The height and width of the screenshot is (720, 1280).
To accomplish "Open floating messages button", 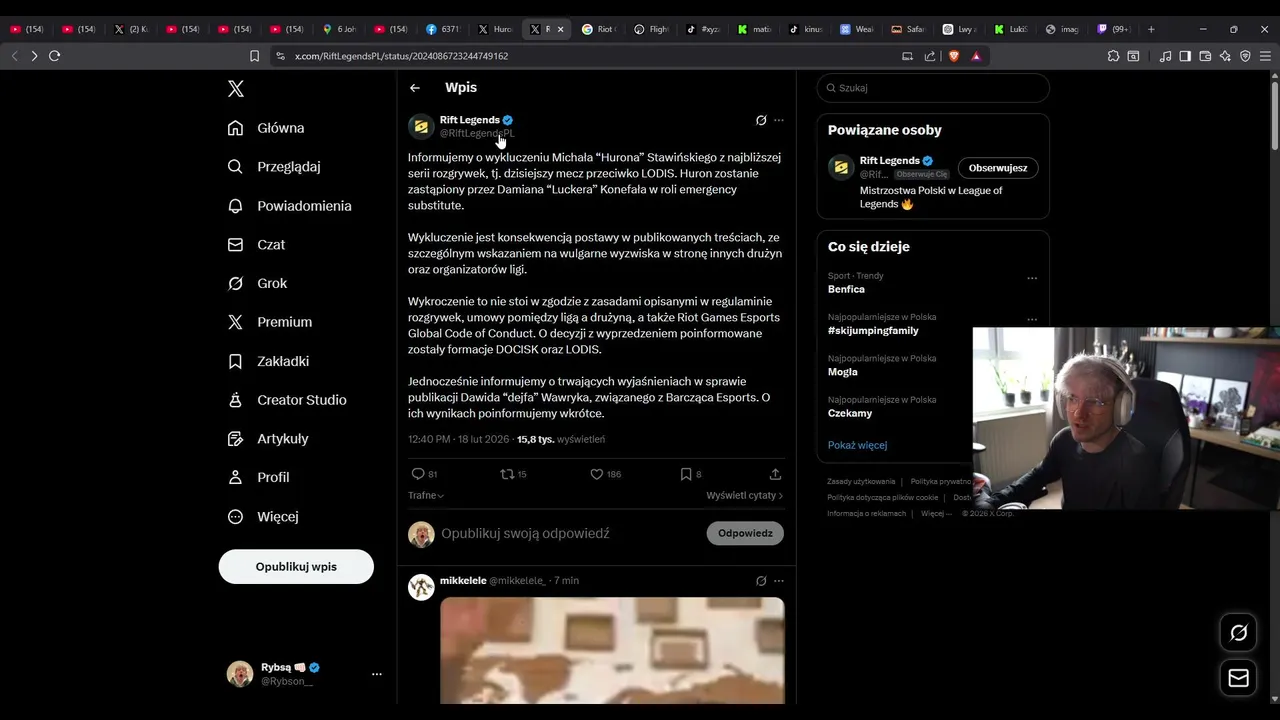I will [x=1238, y=678].
